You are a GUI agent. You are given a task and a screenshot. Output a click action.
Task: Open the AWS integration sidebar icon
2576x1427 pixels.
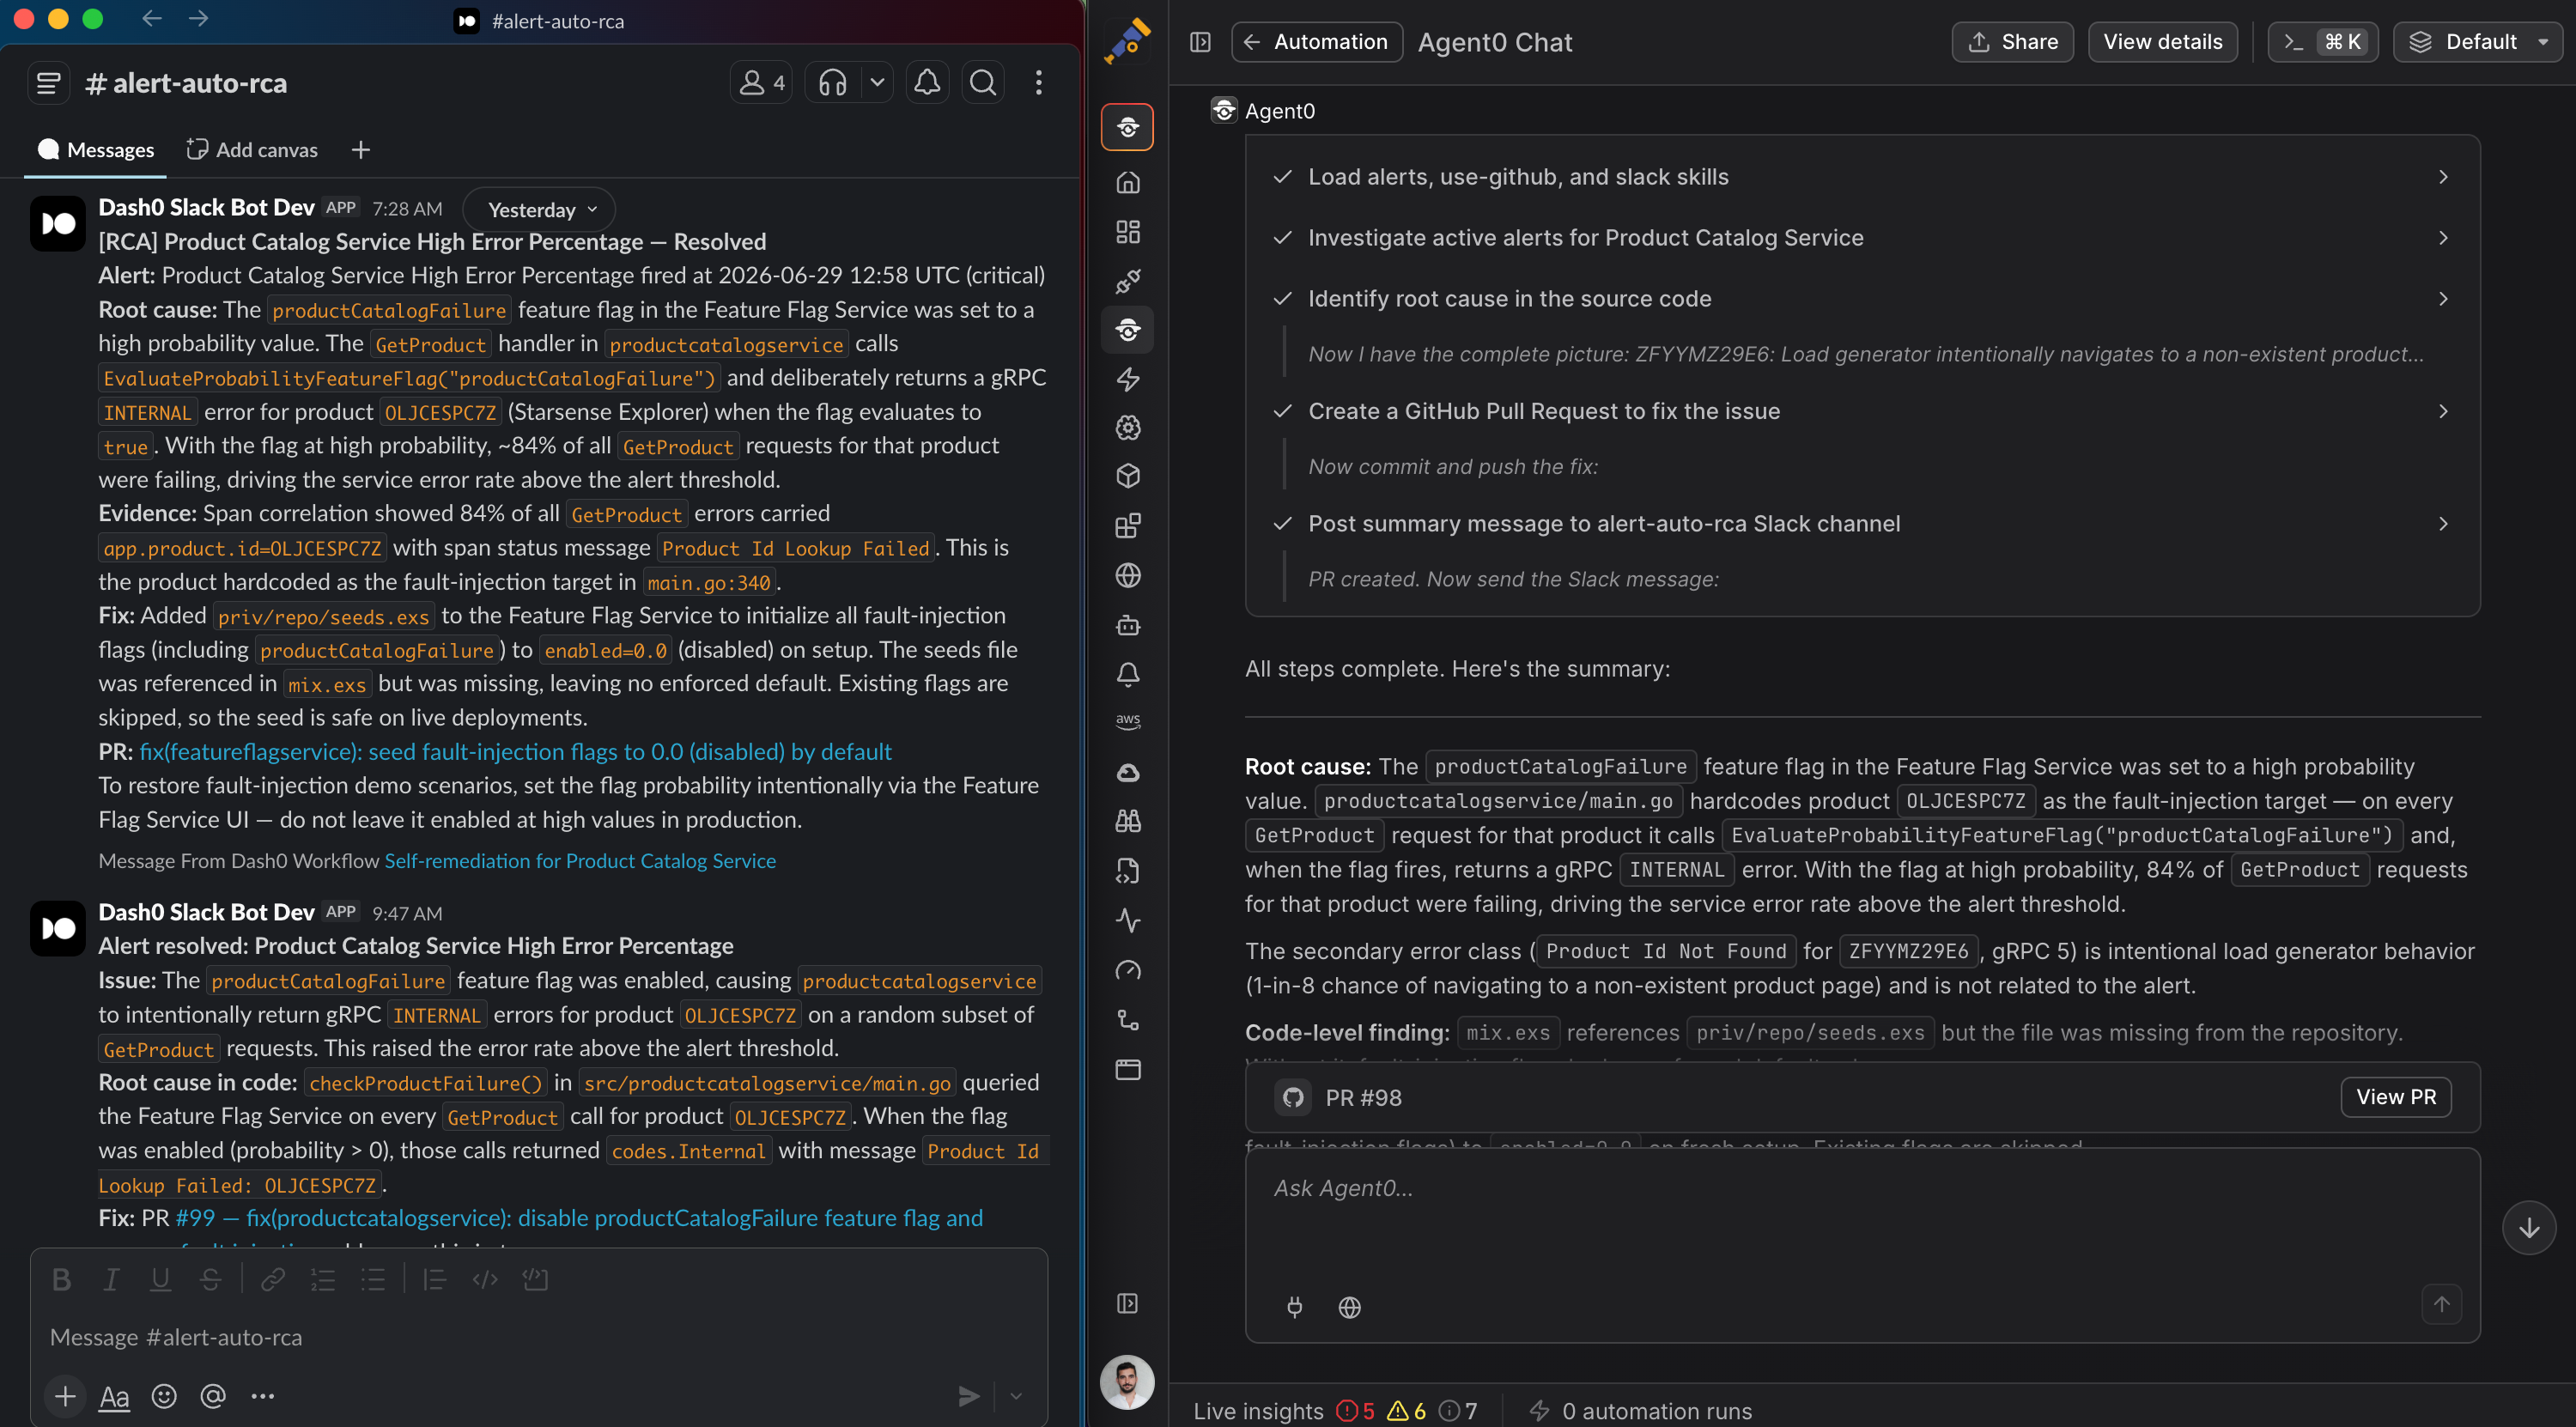click(x=1128, y=722)
